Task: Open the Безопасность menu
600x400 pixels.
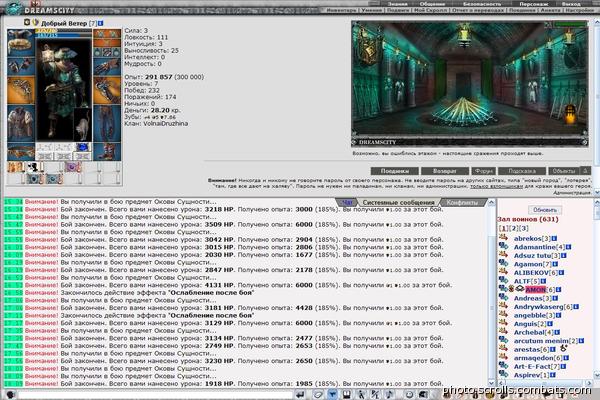Action: pyautogui.click(x=482, y=3)
